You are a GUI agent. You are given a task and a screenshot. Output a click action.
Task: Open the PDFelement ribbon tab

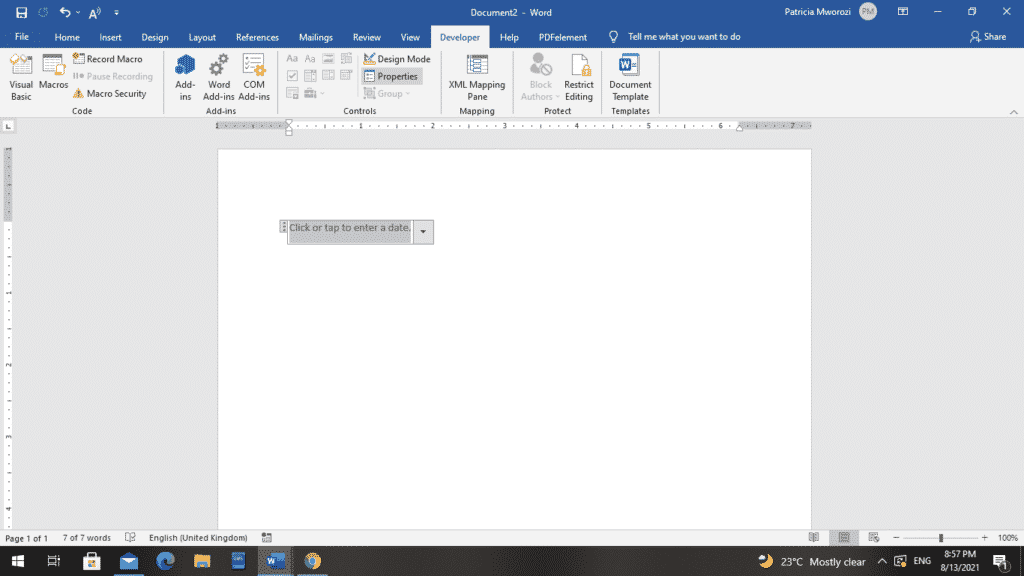[x=562, y=36]
